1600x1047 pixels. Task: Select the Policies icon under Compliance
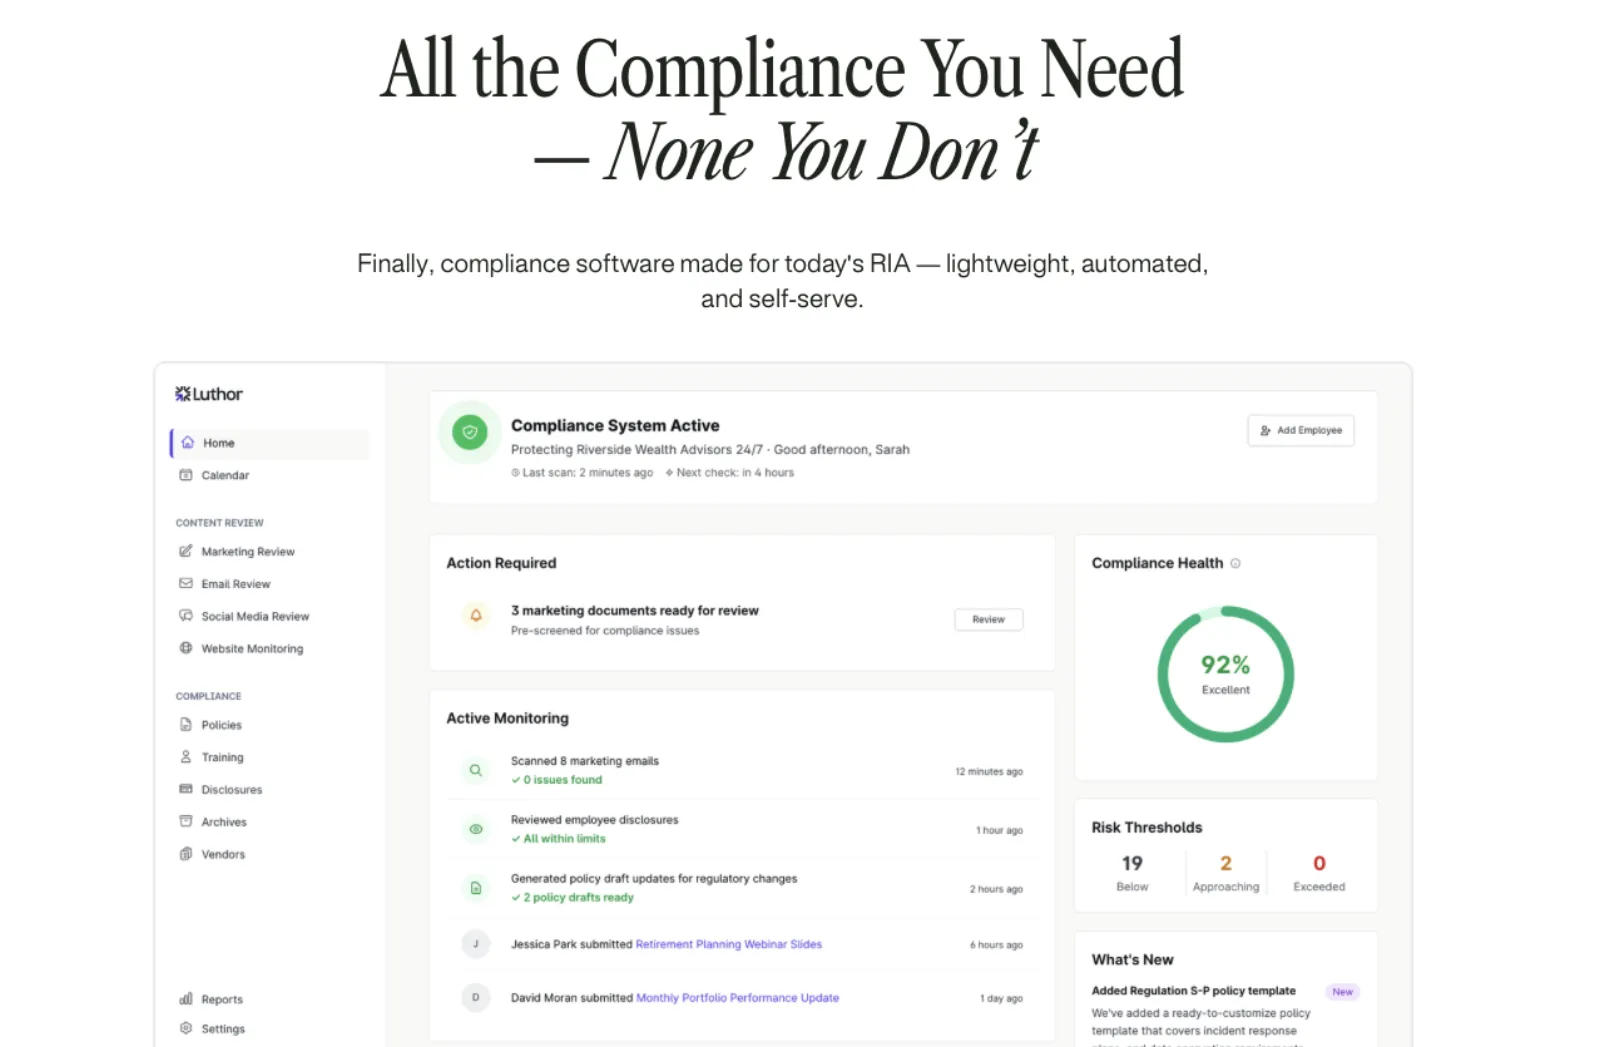coord(186,725)
